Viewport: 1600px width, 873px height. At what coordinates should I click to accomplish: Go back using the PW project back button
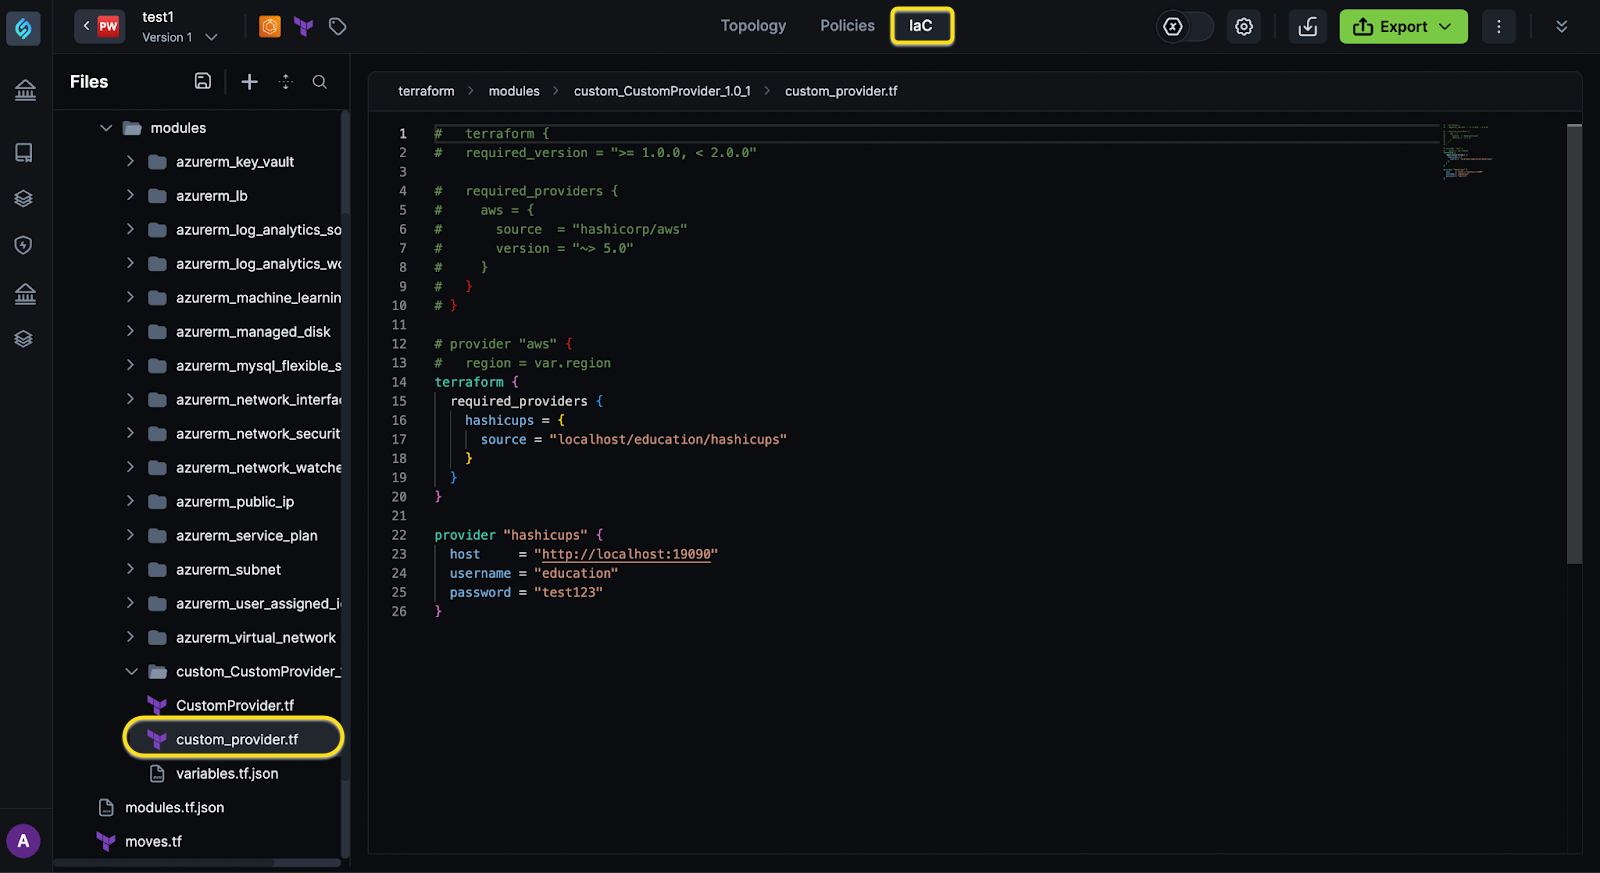click(99, 26)
